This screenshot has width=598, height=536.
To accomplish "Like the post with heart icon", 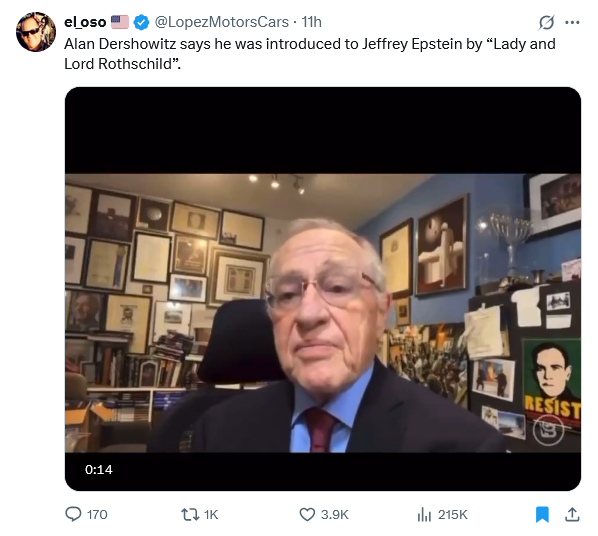I will (307, 514).
